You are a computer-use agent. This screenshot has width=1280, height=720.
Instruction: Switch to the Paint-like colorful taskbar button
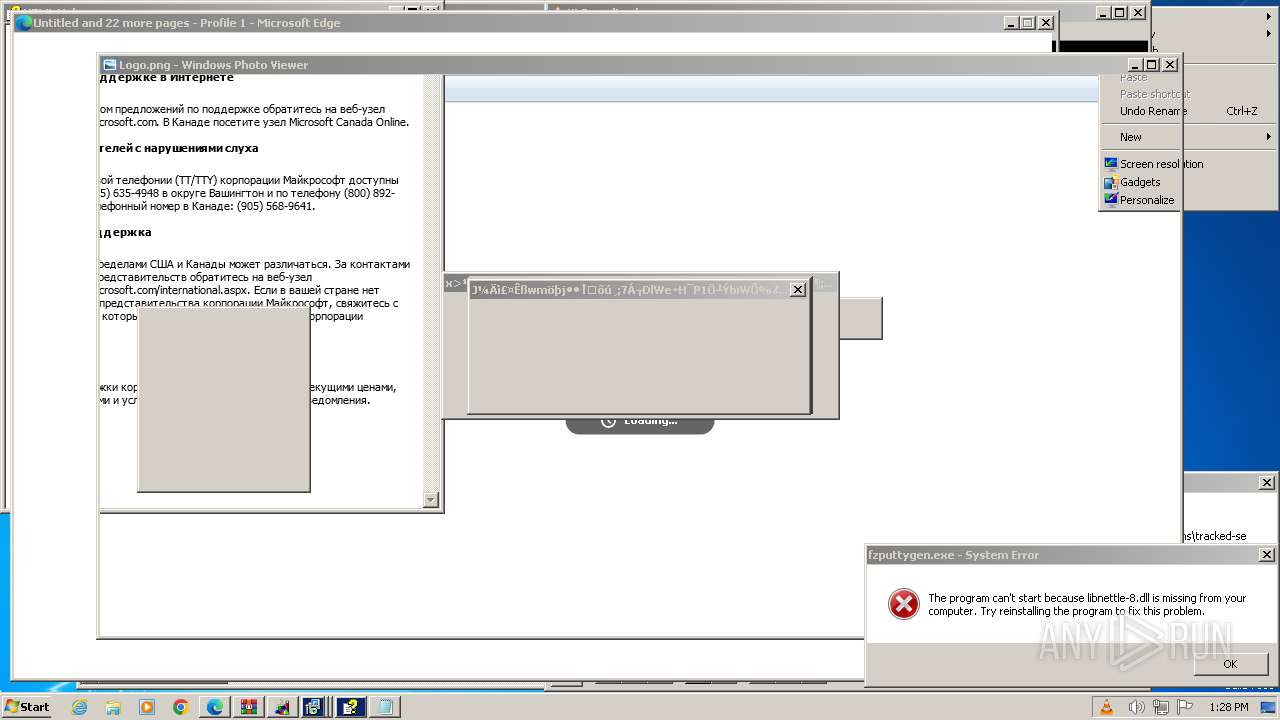tap(283, 707)
